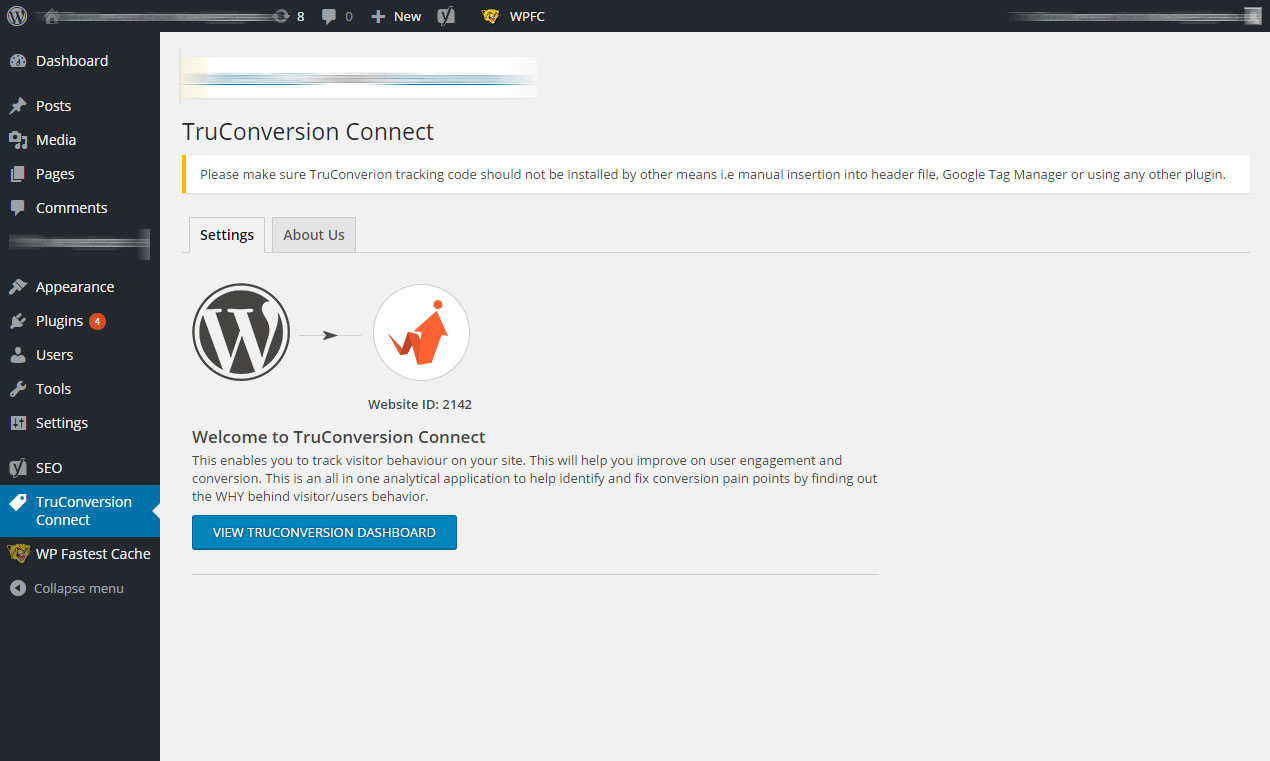
Task: Click the Settings sliders icon
Action: point(18,423)
